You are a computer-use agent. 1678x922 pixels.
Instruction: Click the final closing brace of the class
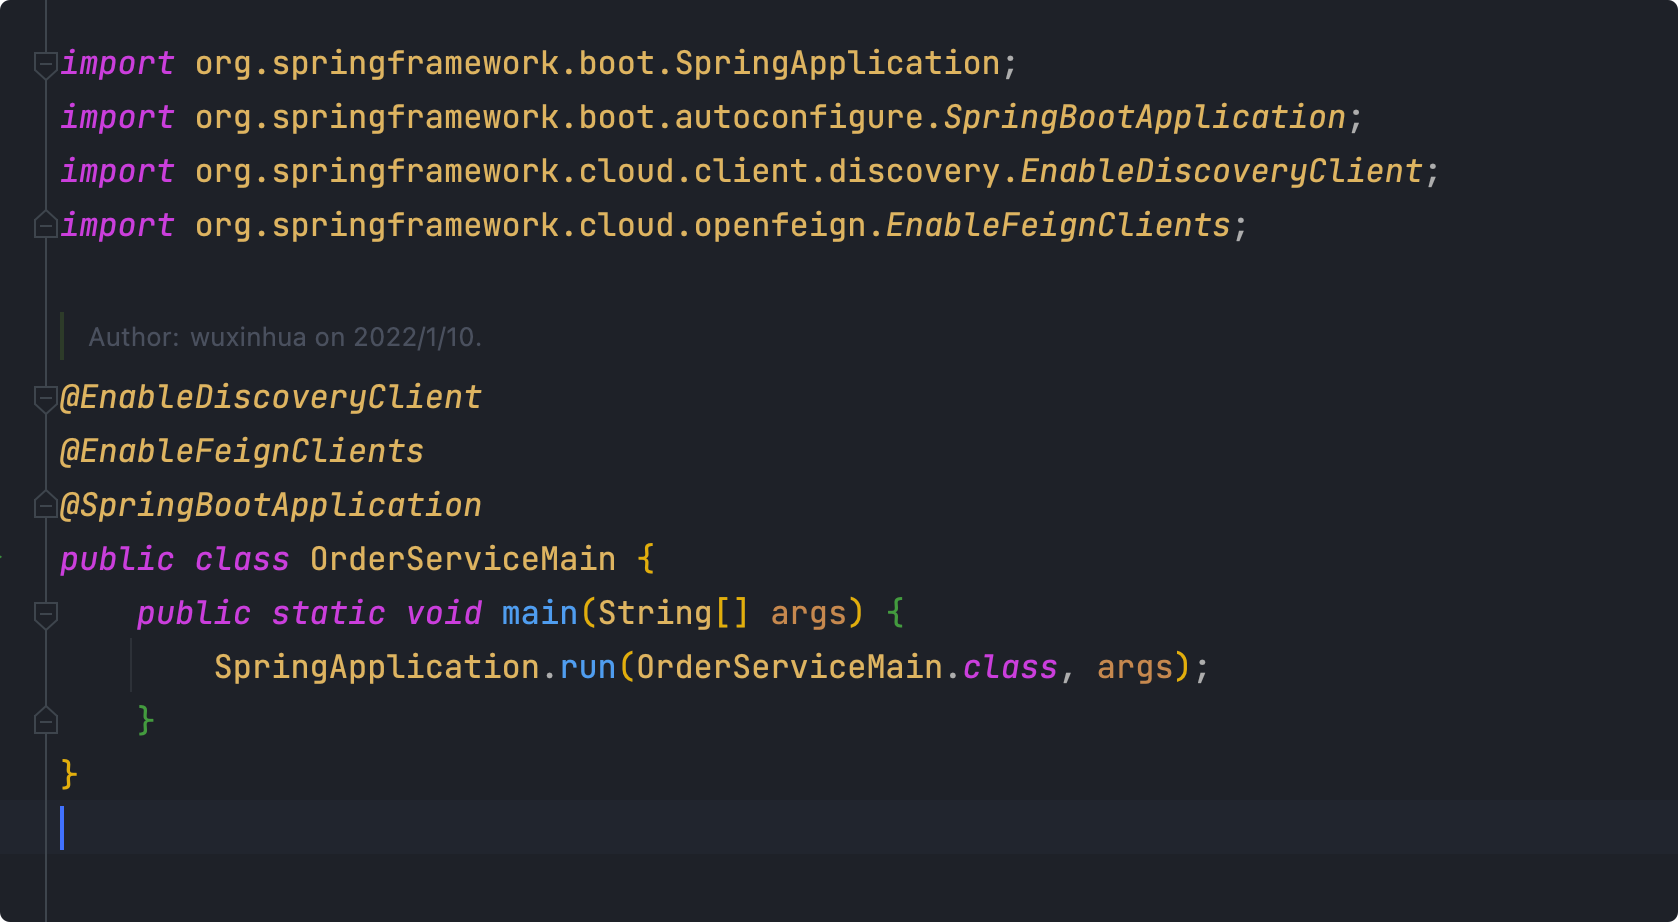(x=69, y=774)
